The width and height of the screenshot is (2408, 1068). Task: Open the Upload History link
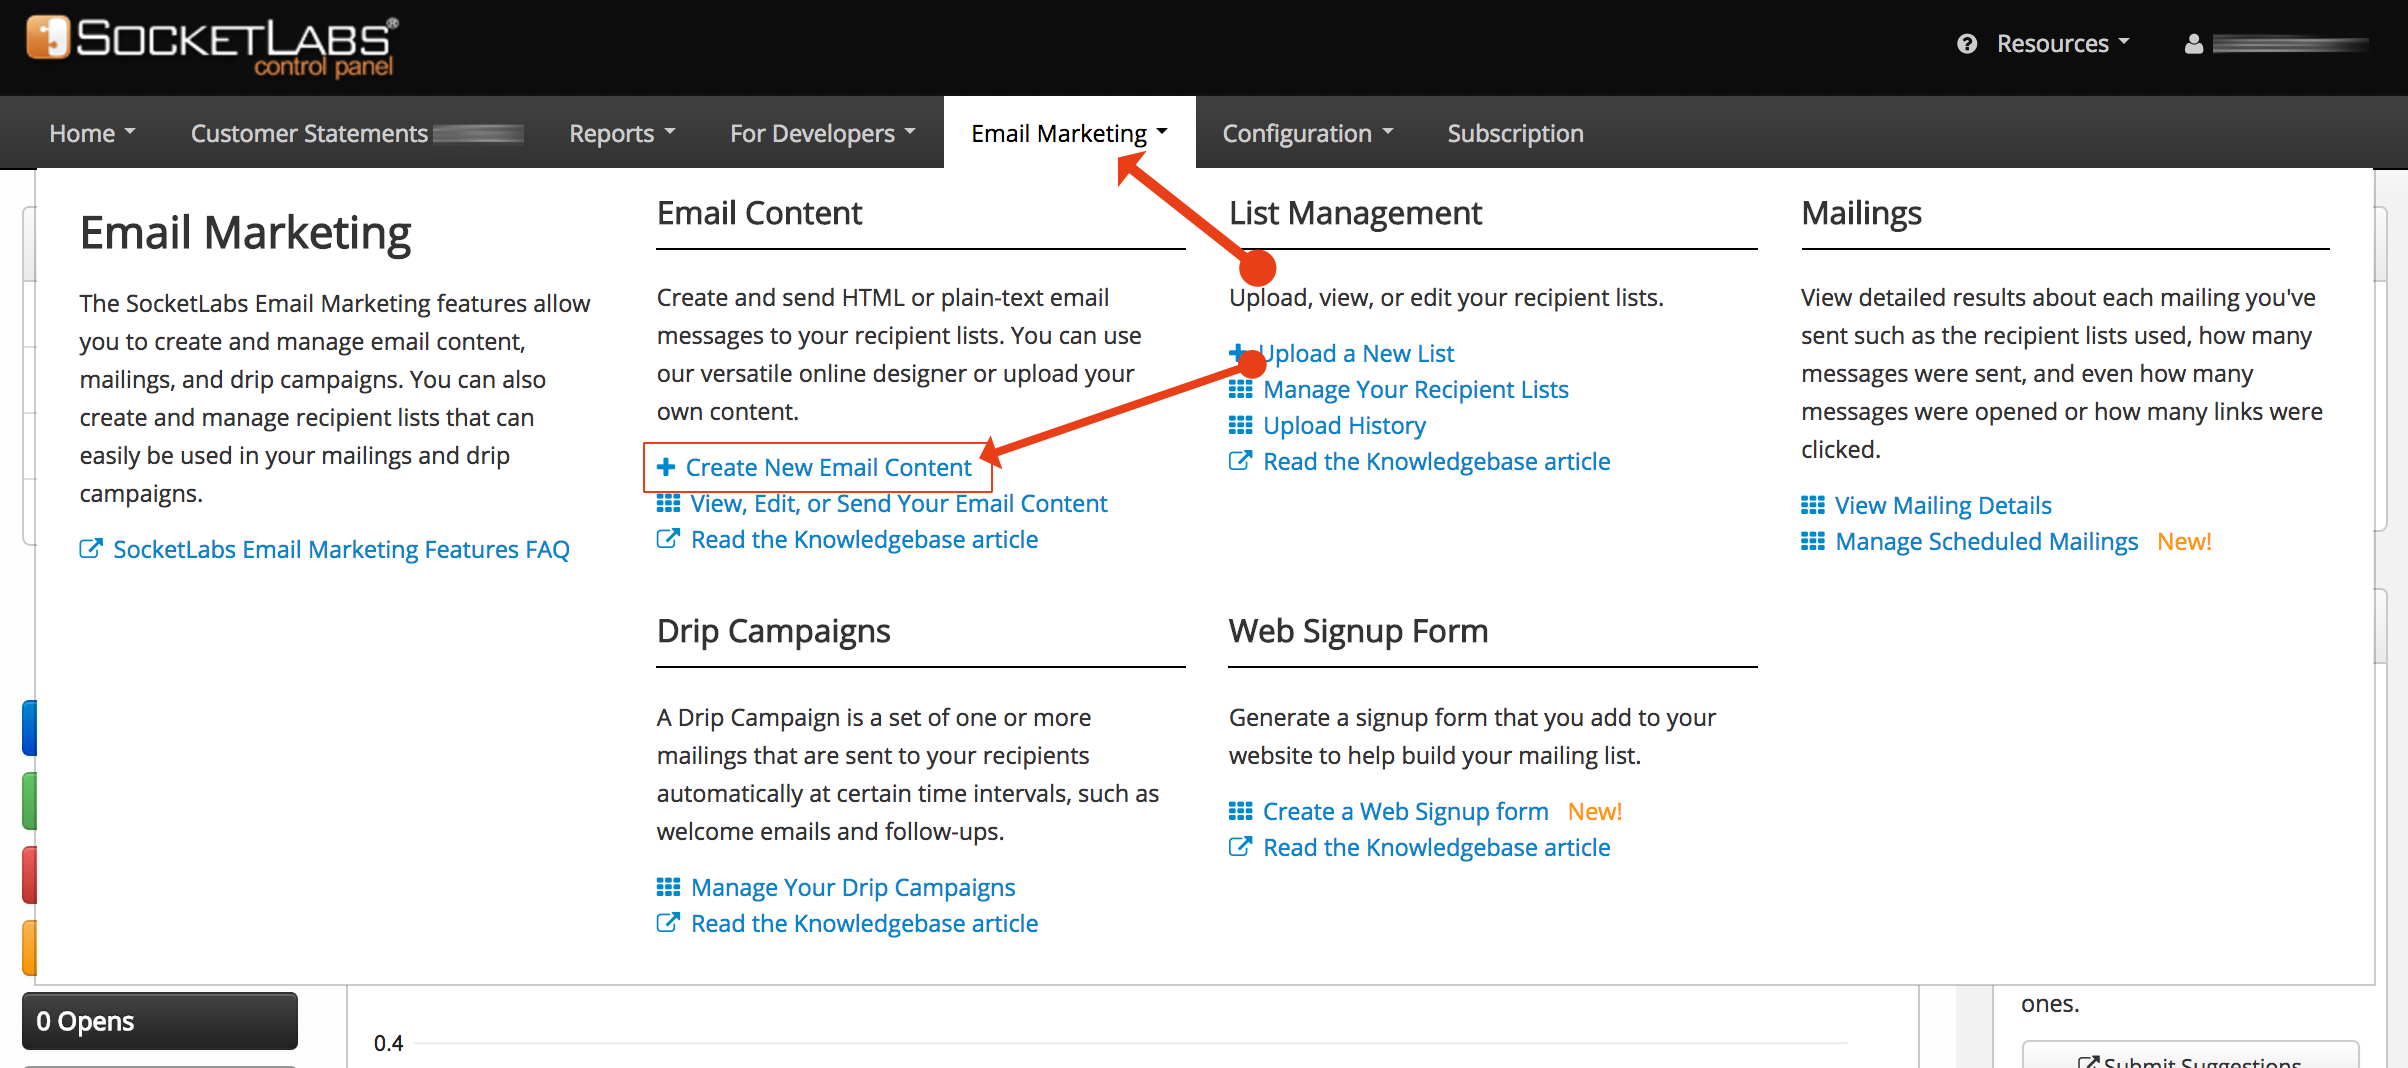click(1344, 425)
